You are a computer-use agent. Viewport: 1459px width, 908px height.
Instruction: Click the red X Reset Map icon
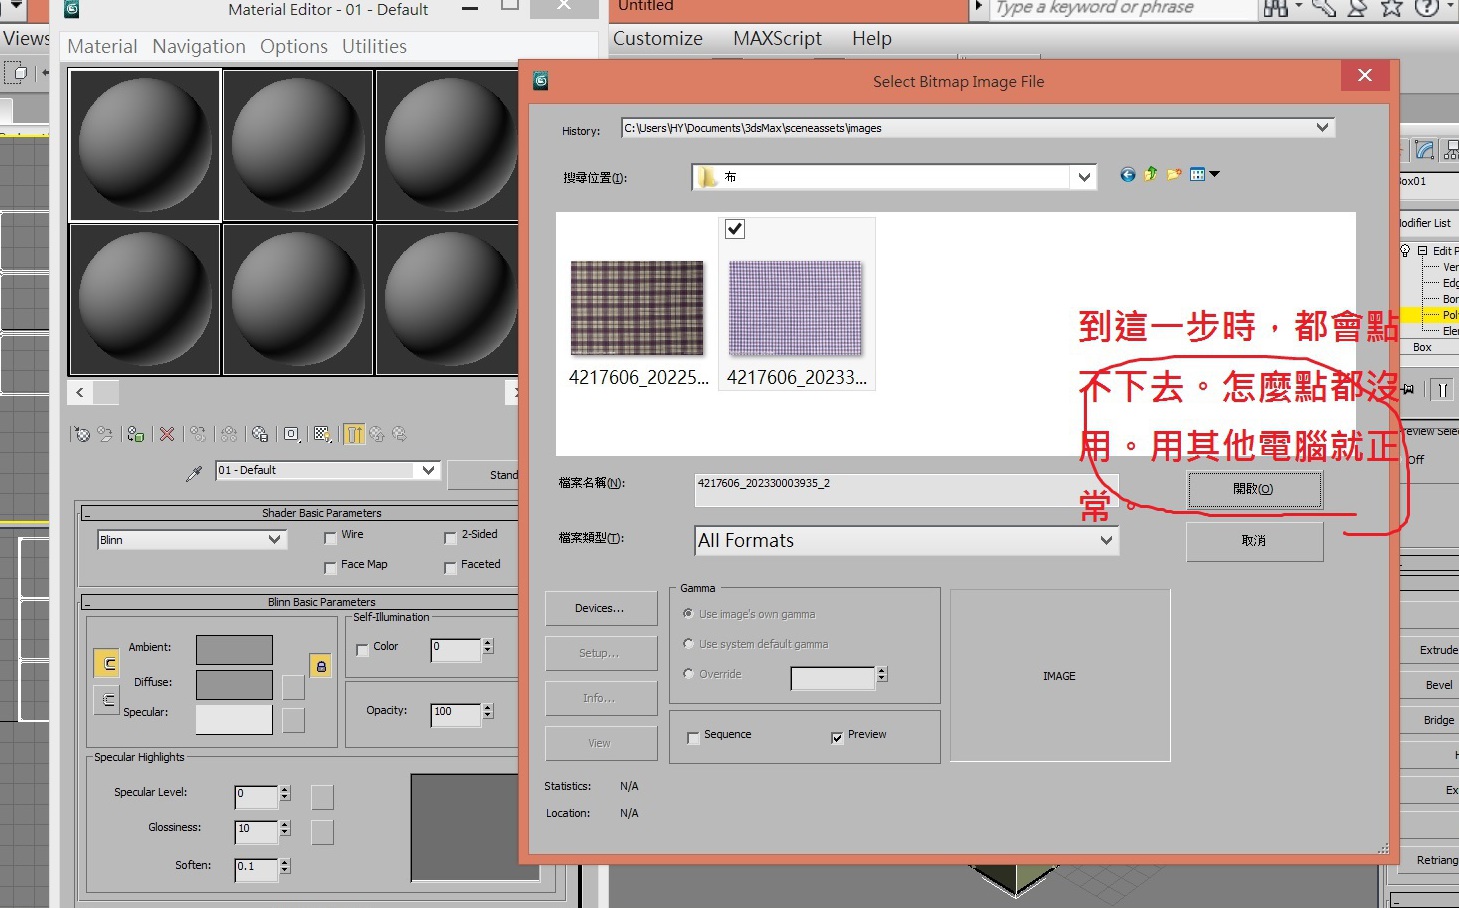tap(167, 434)
